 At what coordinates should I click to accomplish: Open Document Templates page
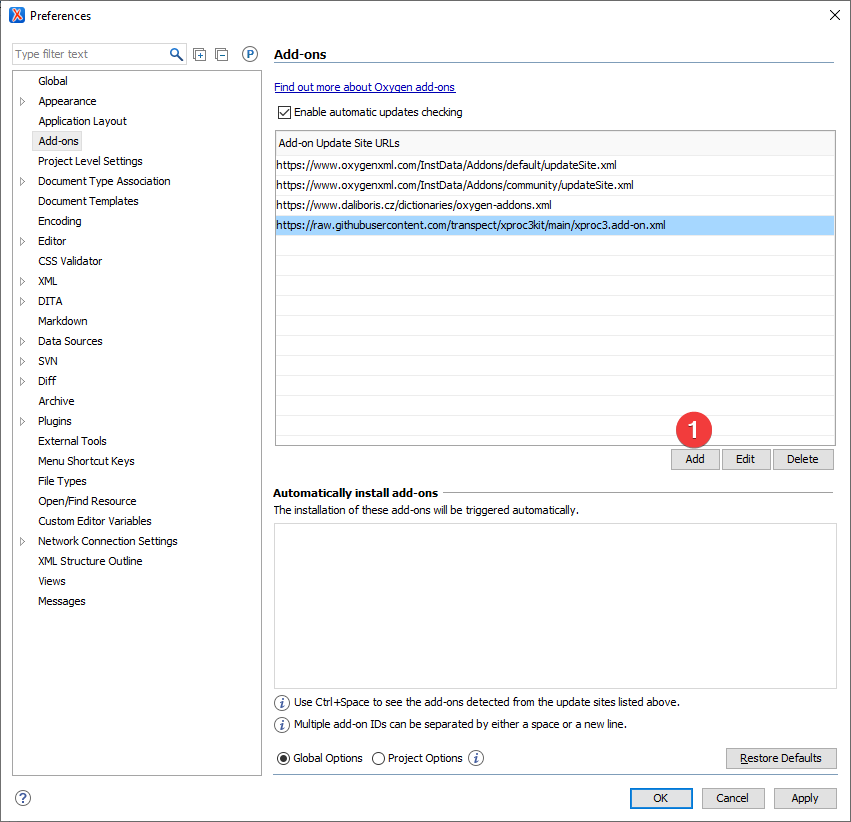(x=88, y=201)
